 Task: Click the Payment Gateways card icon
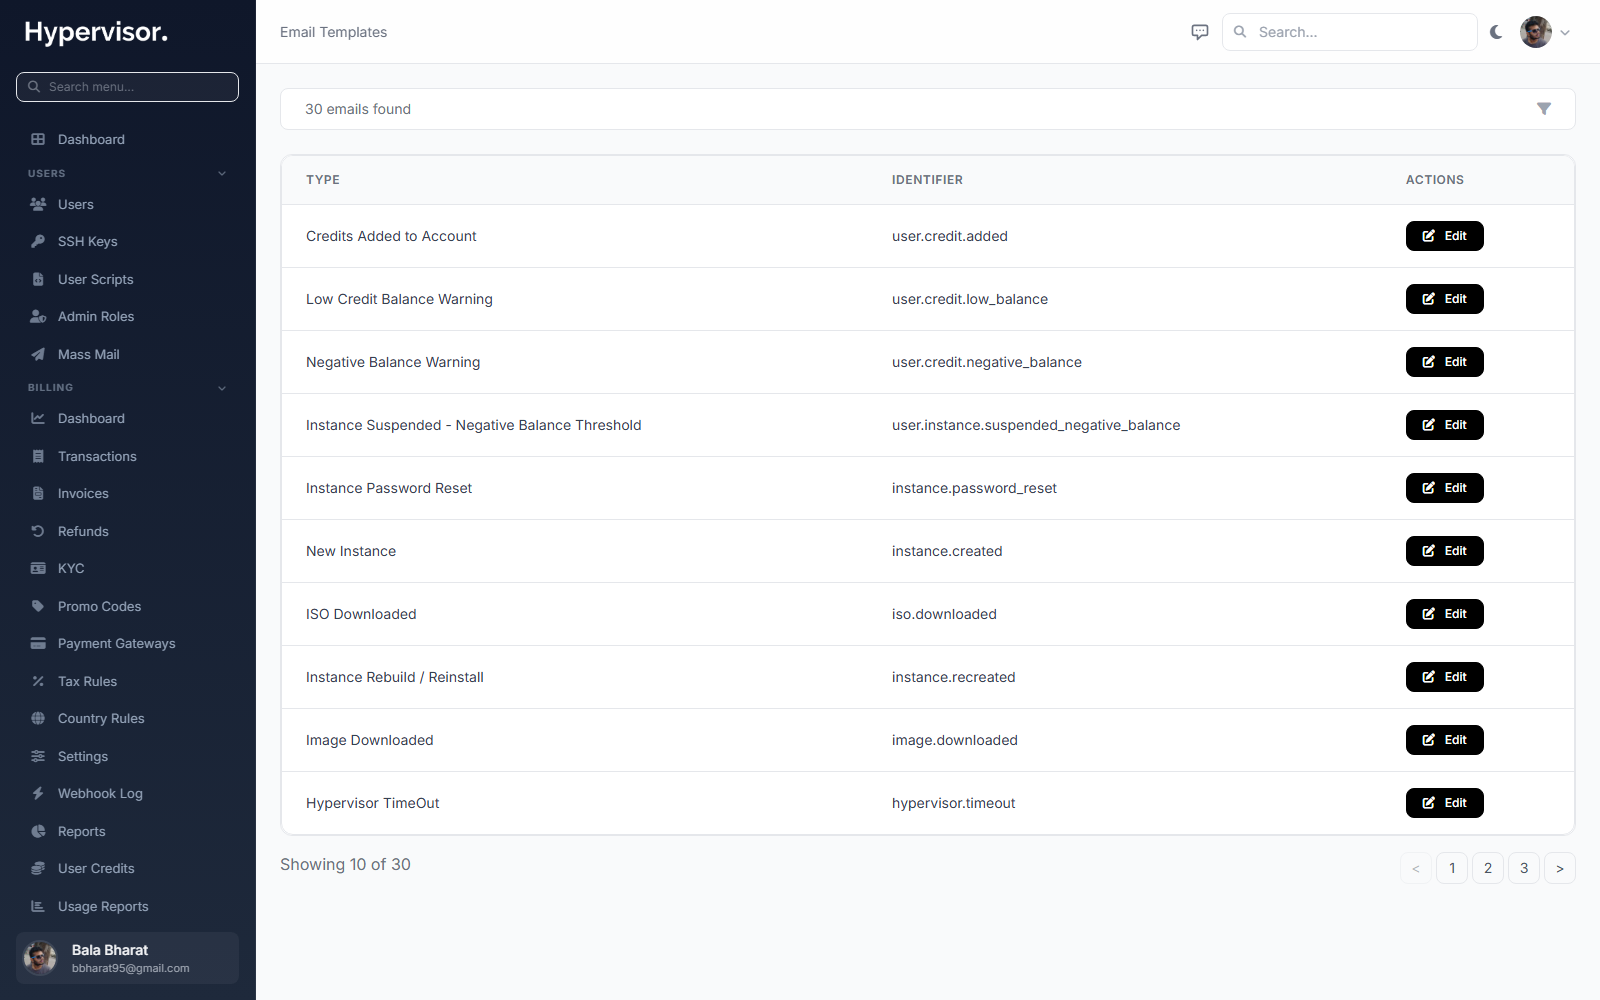[x=38, y=643]
